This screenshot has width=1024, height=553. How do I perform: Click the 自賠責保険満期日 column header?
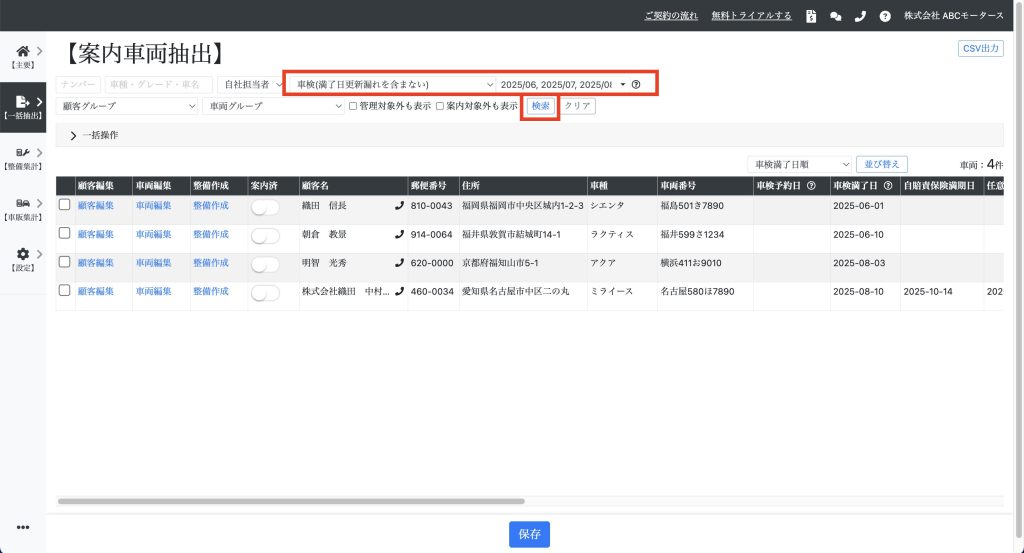click(942, 185)
